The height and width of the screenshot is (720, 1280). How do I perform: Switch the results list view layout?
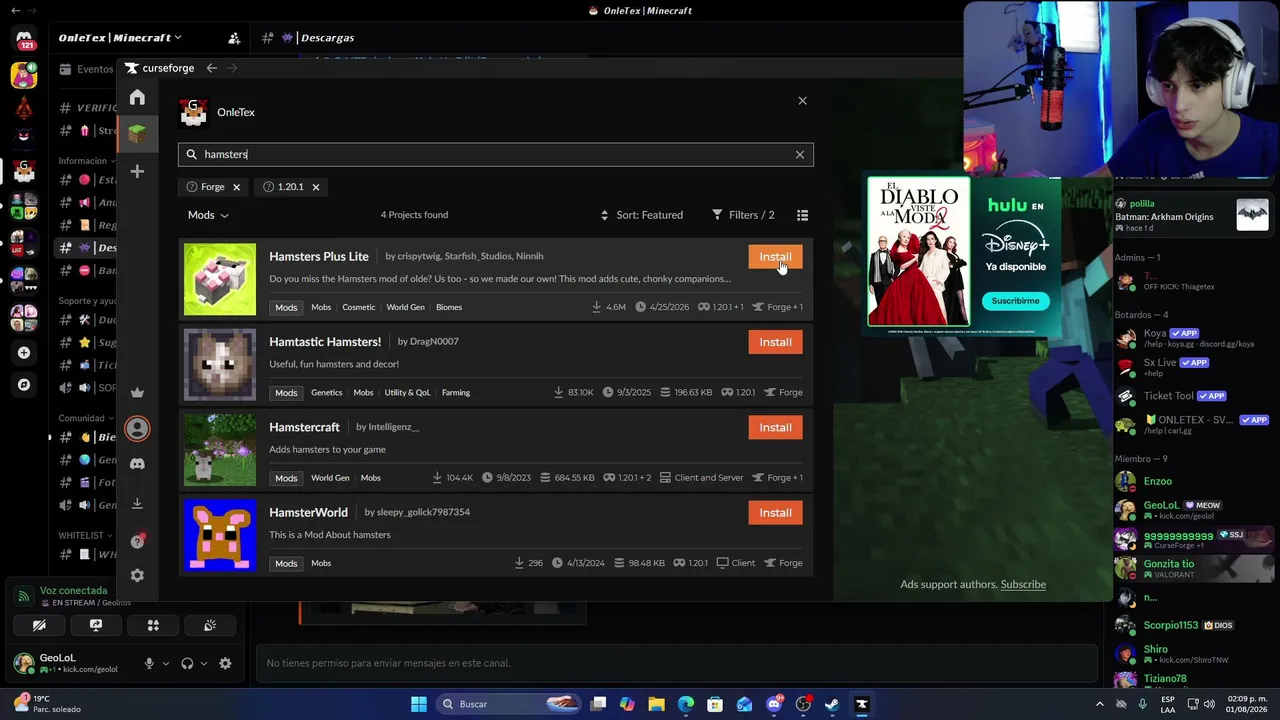tap(802, 215)
